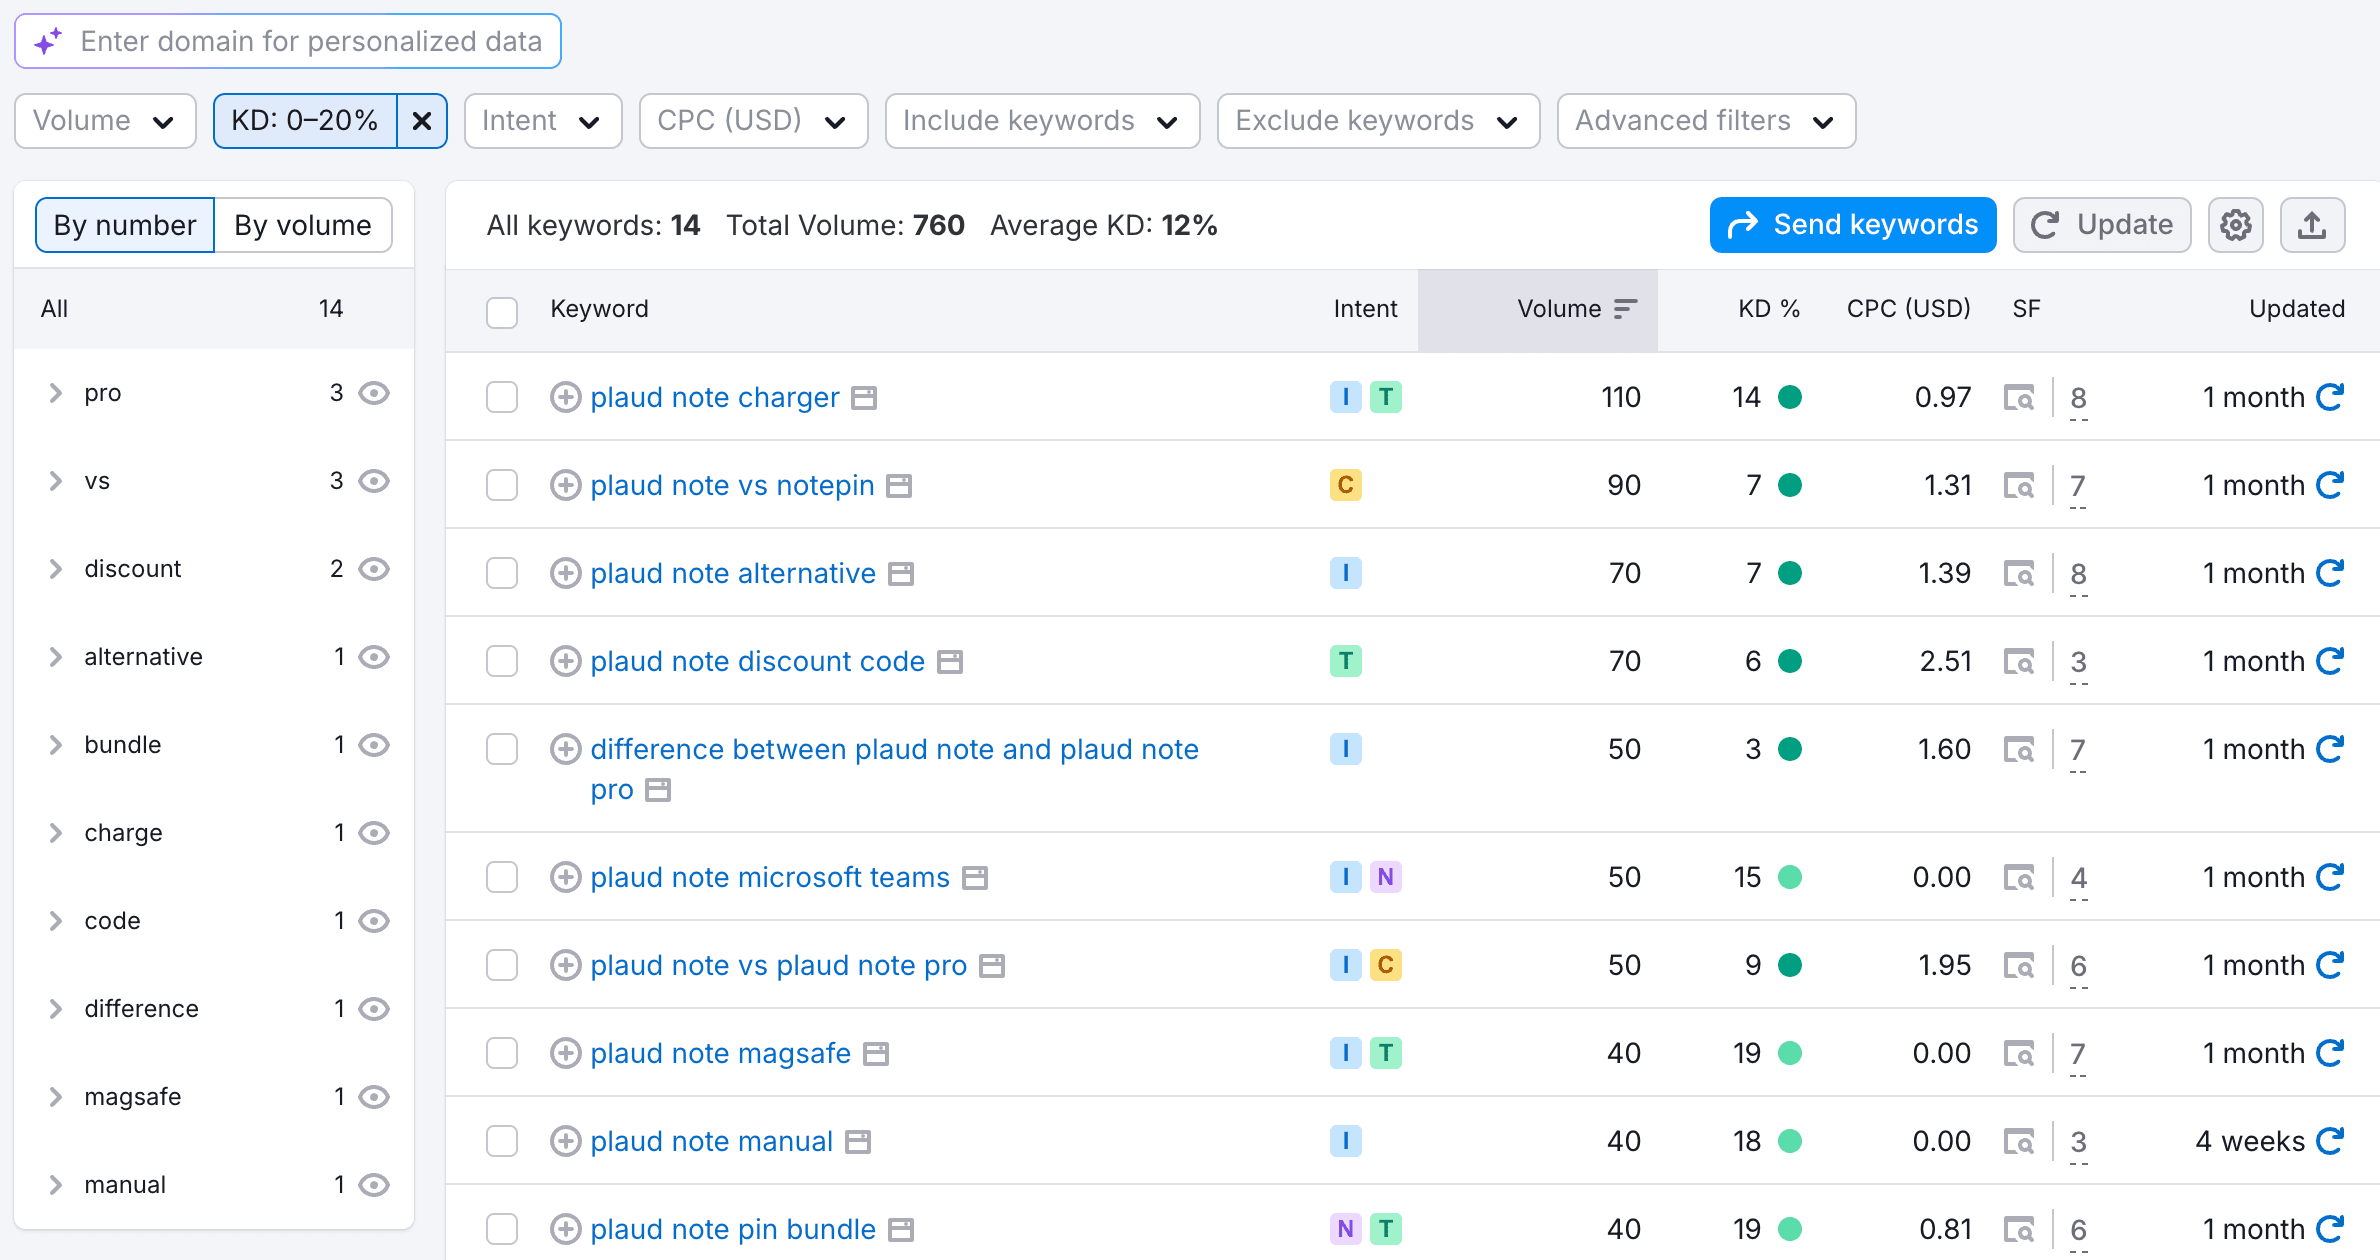The width and height of the screenshot is (2380, 1260).
Task: Open the Intent filter dropdown
Action: coord(543,121)
